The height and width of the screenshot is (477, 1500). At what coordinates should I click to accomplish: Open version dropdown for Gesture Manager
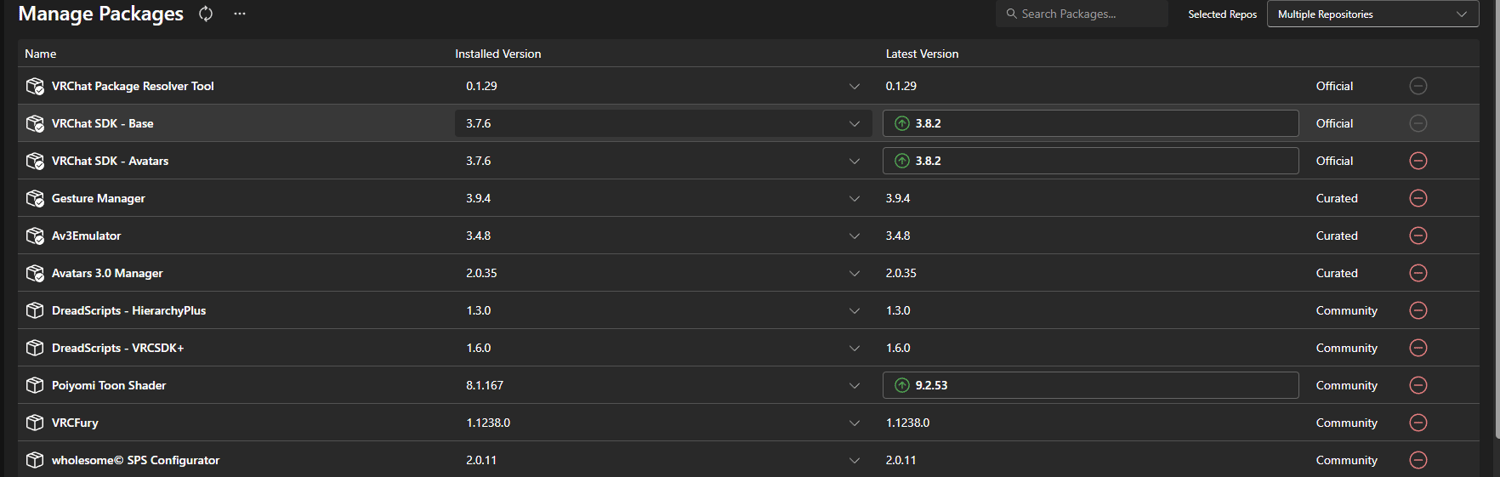coord(855,198)
